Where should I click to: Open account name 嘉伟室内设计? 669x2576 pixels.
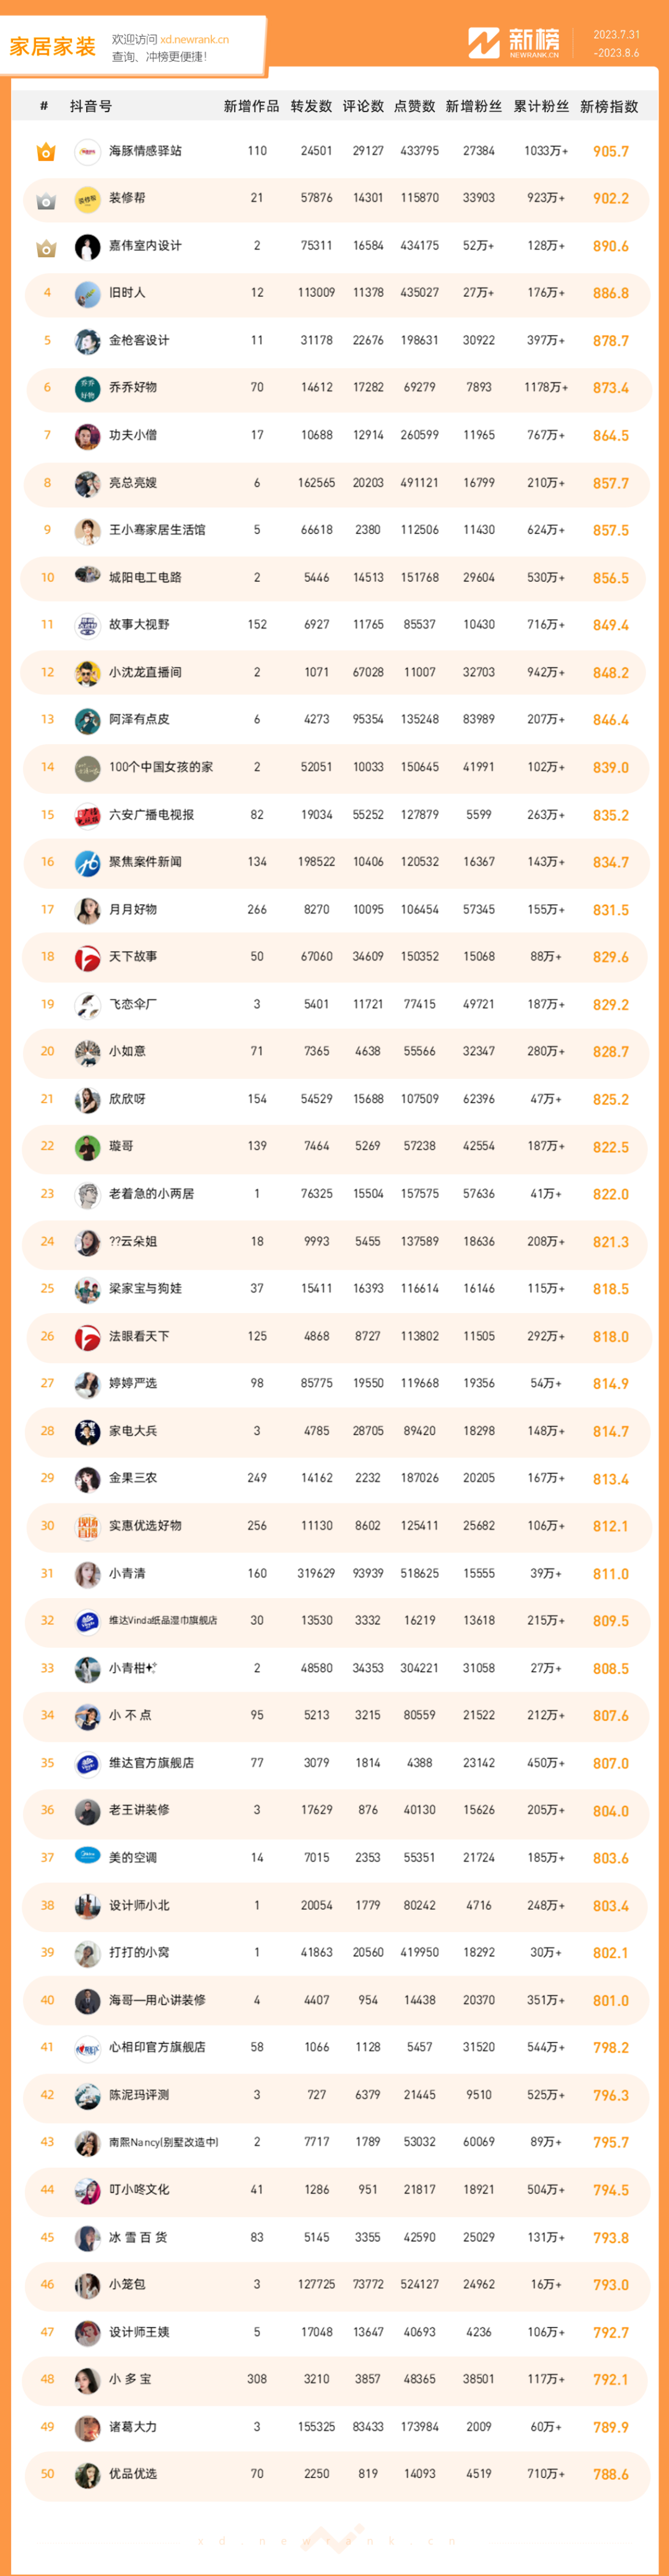coord(145,246)
